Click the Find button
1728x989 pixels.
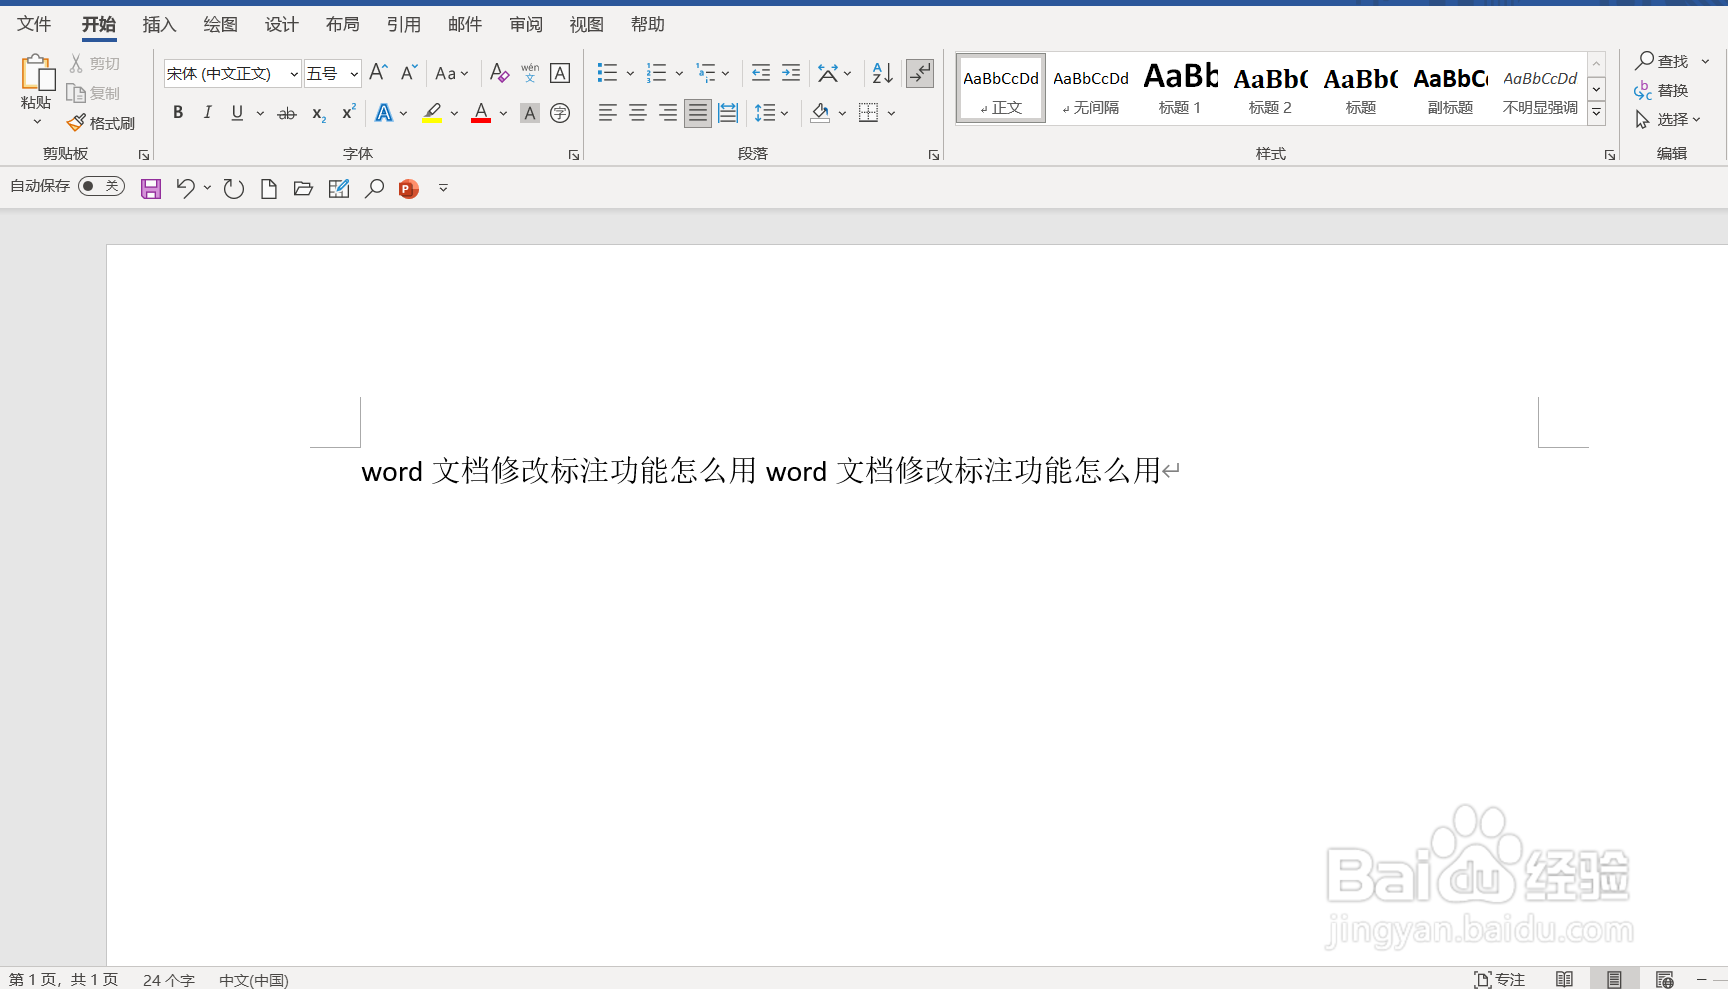1662,61
